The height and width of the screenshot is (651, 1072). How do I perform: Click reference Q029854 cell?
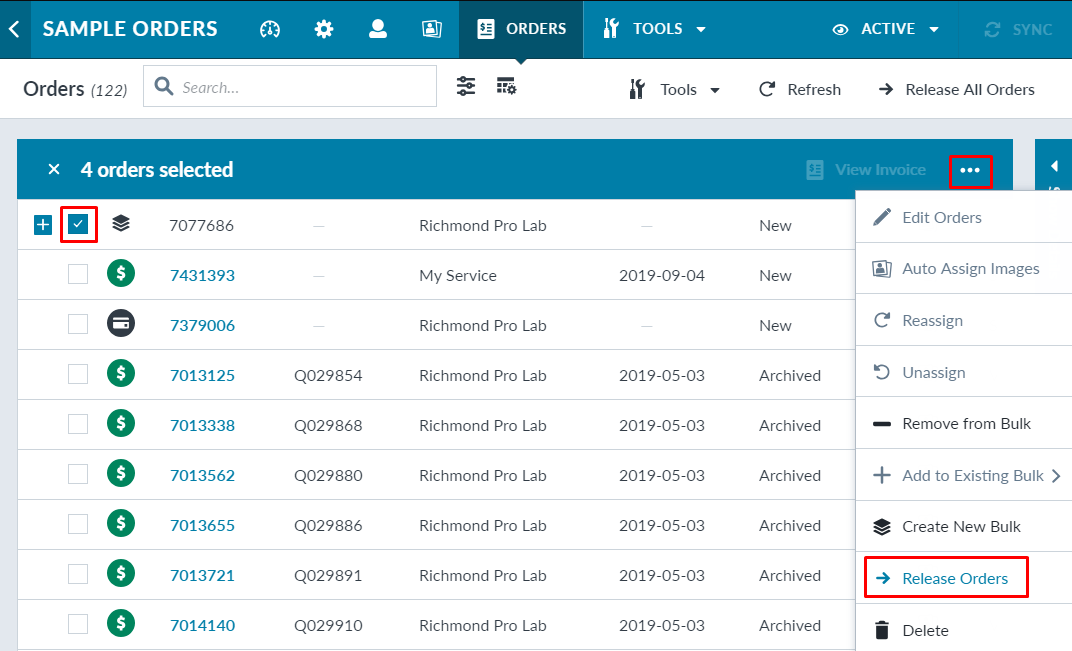(328, 375)
